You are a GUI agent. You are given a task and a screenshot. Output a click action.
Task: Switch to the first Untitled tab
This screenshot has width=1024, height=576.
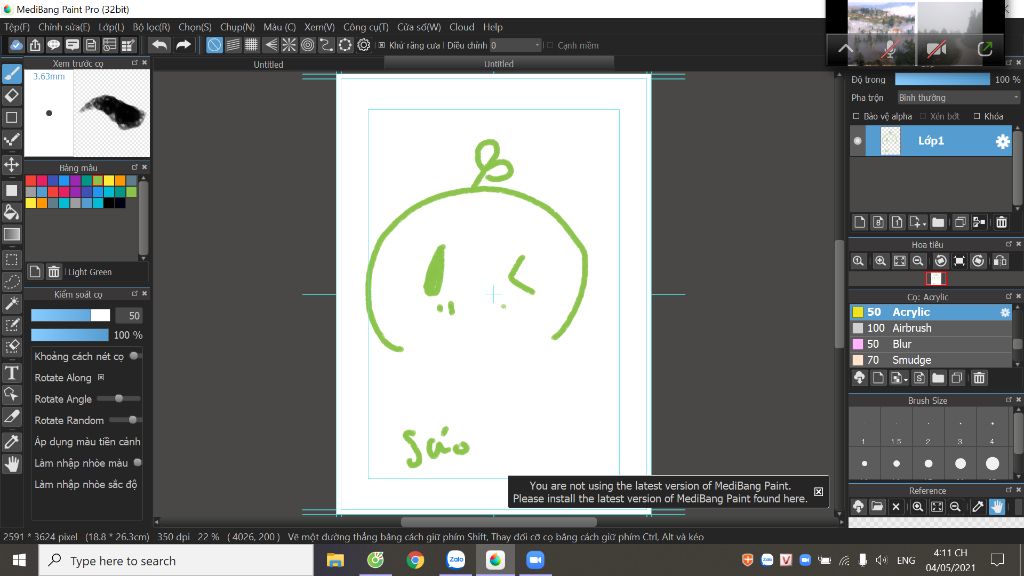click(268, 64)
